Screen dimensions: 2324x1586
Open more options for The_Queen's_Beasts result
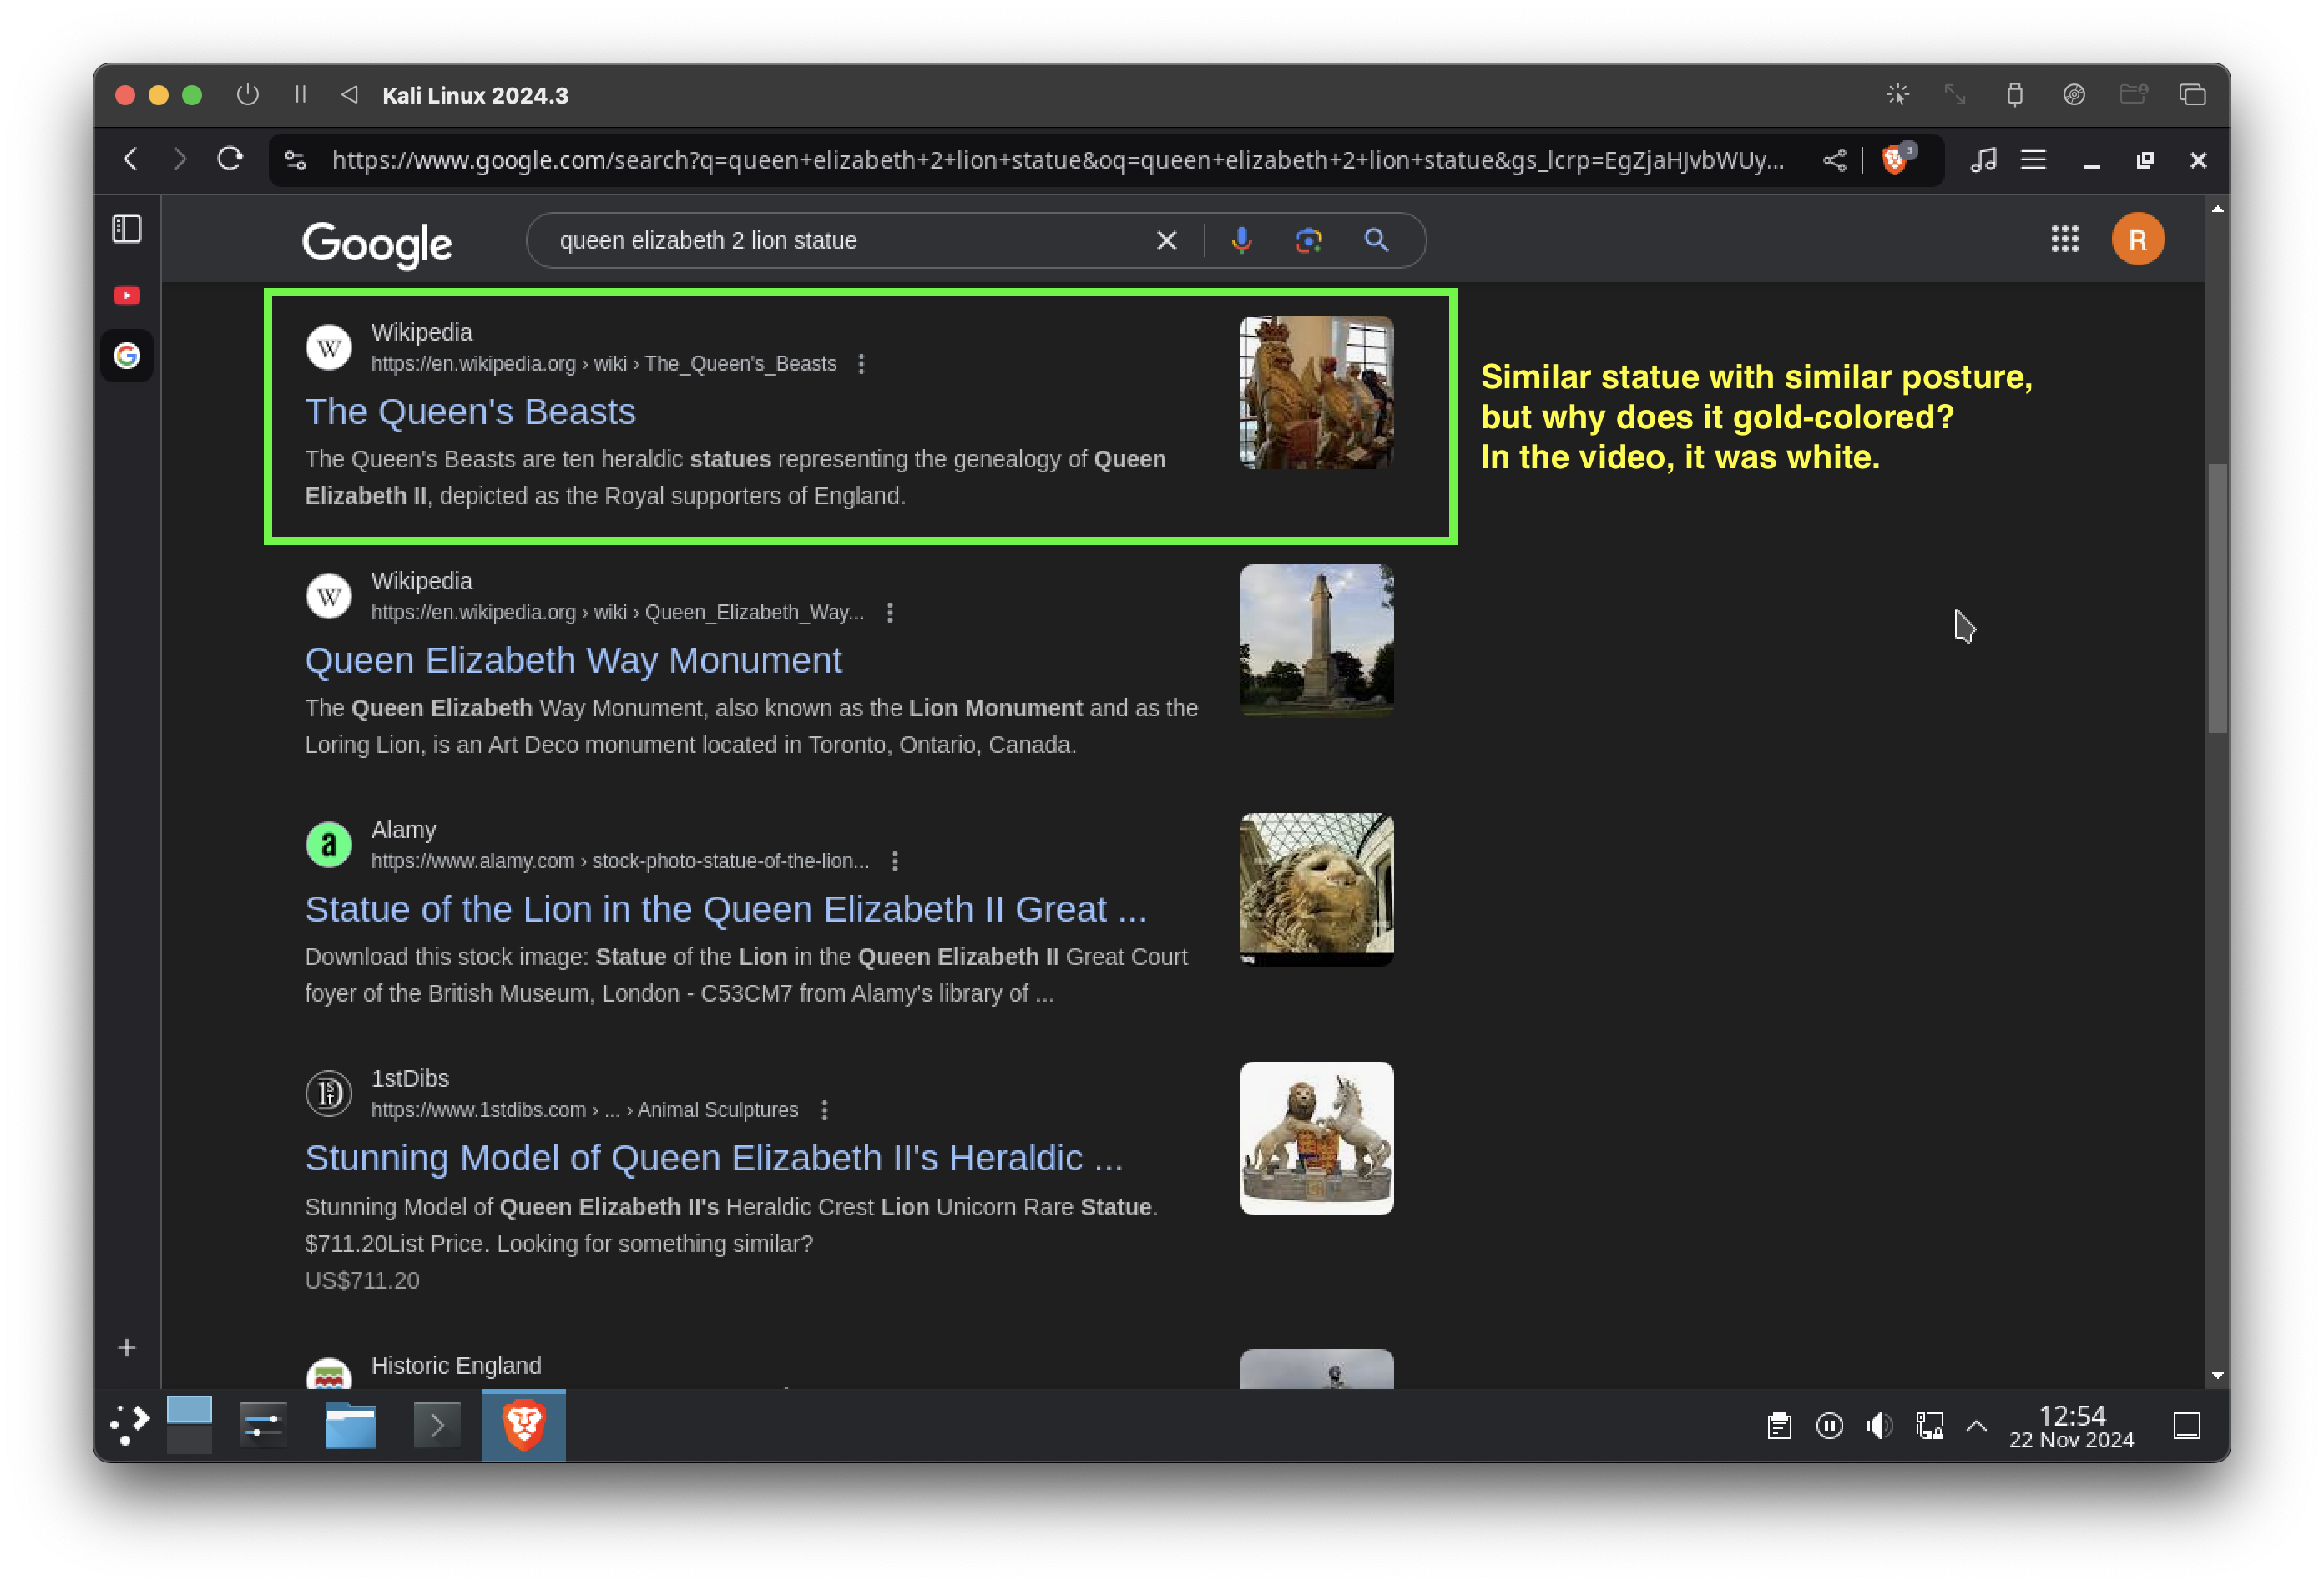coord(861,364)
